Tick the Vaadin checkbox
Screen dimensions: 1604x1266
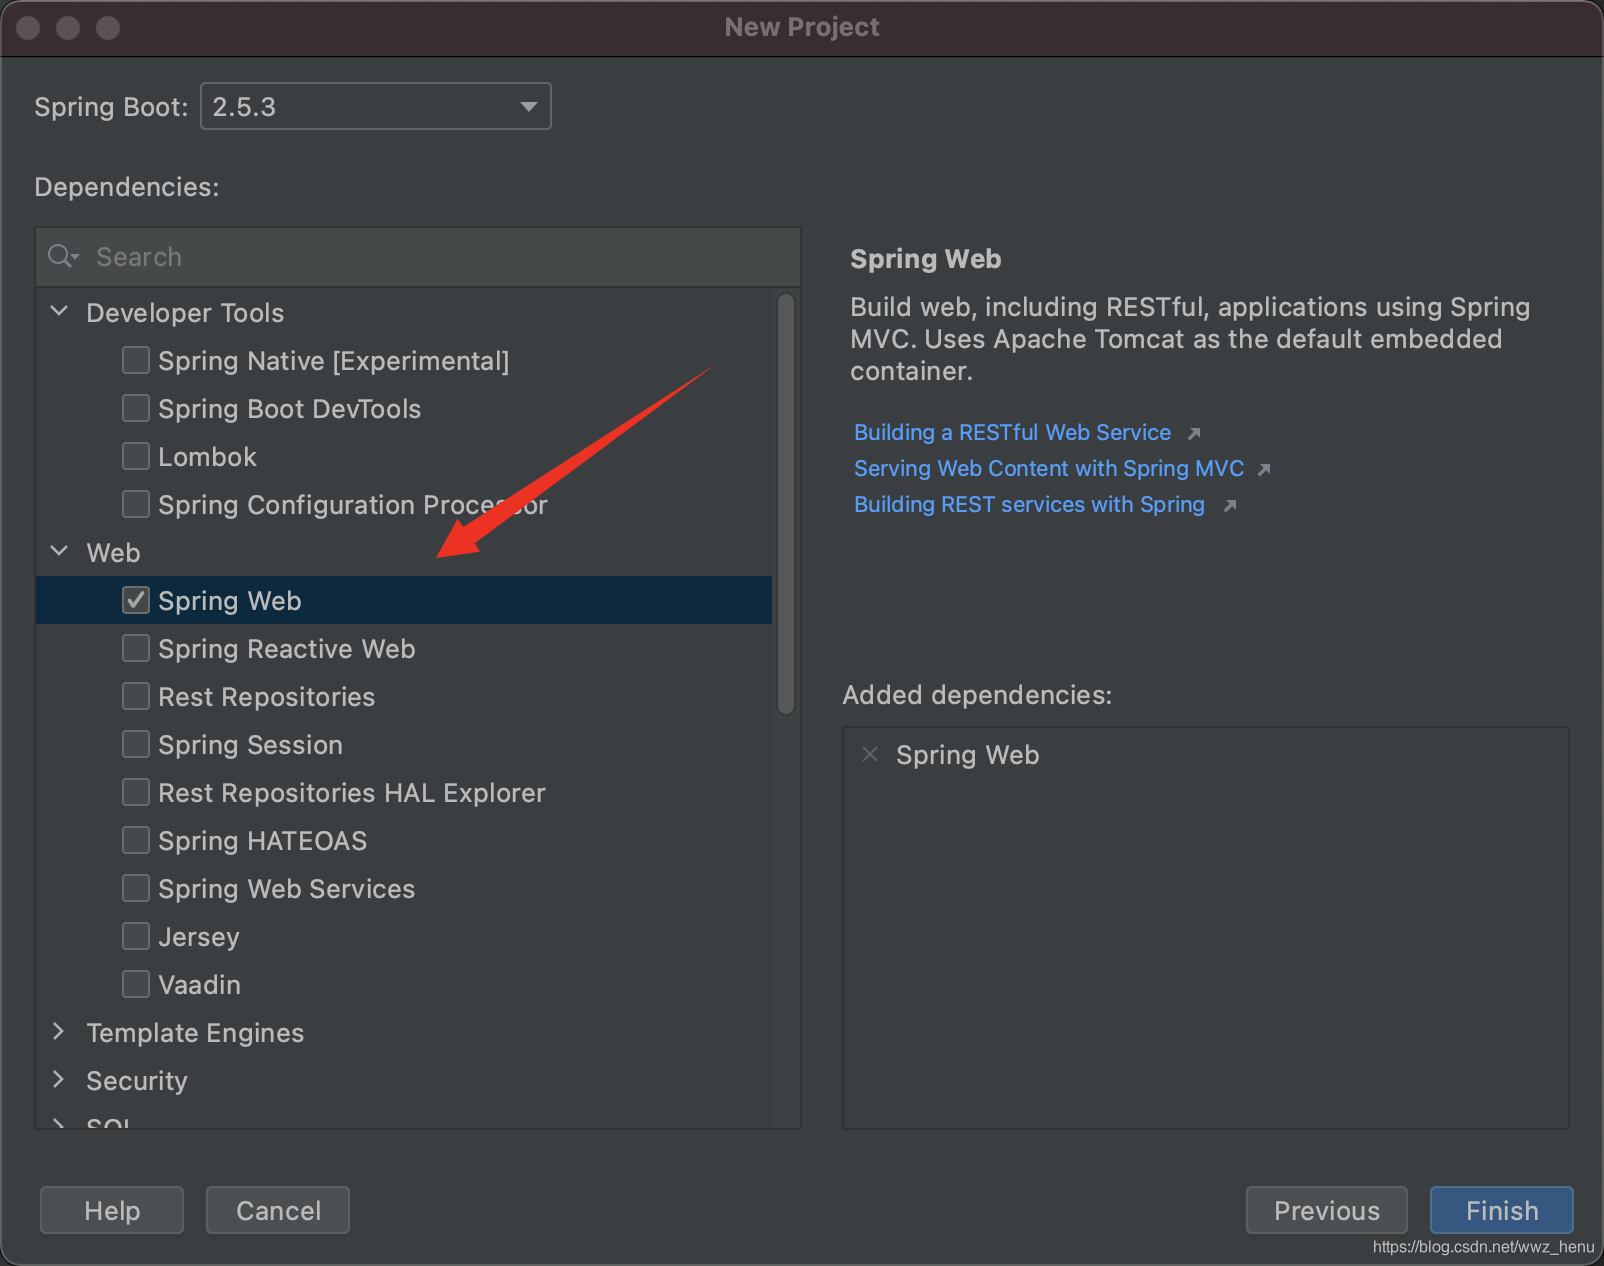tap(136, 984)
